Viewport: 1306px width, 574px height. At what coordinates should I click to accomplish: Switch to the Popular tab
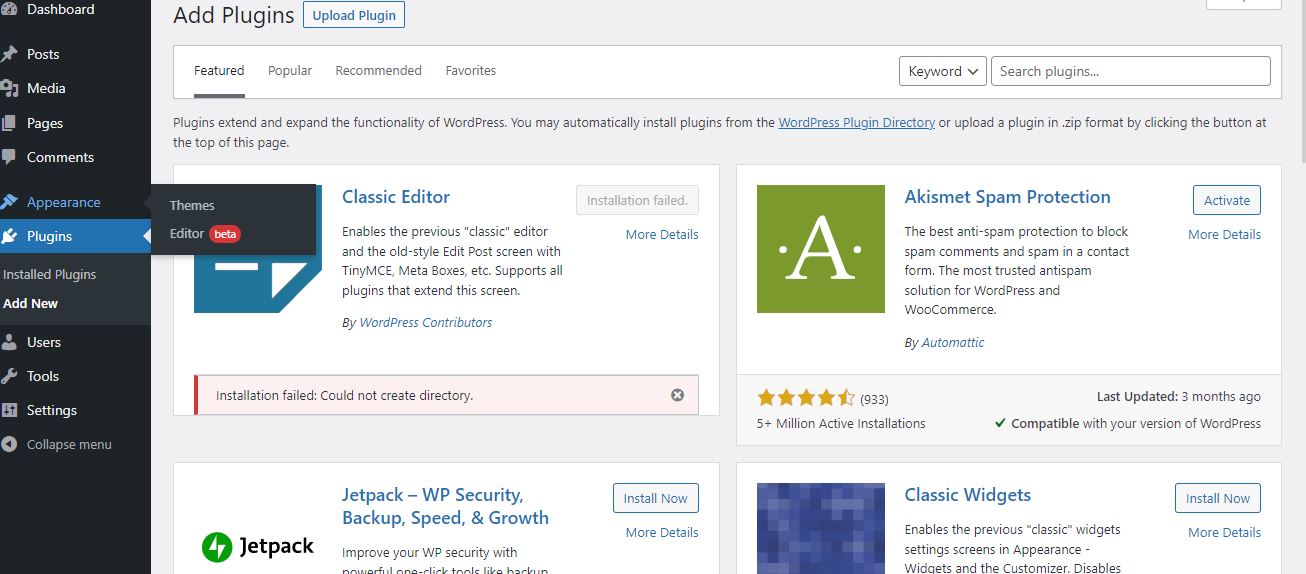290,71
